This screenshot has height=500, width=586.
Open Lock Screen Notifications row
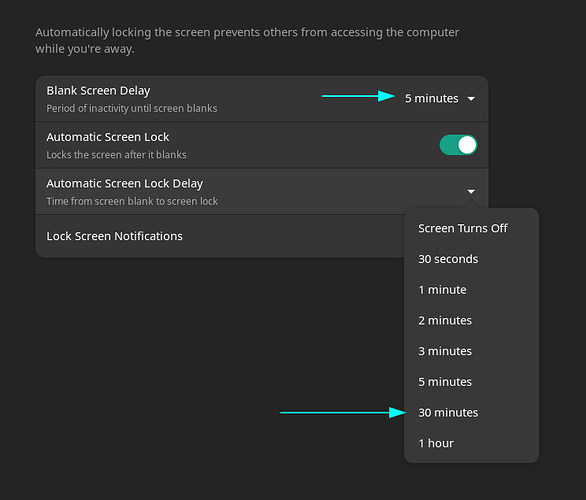(220, 236)
